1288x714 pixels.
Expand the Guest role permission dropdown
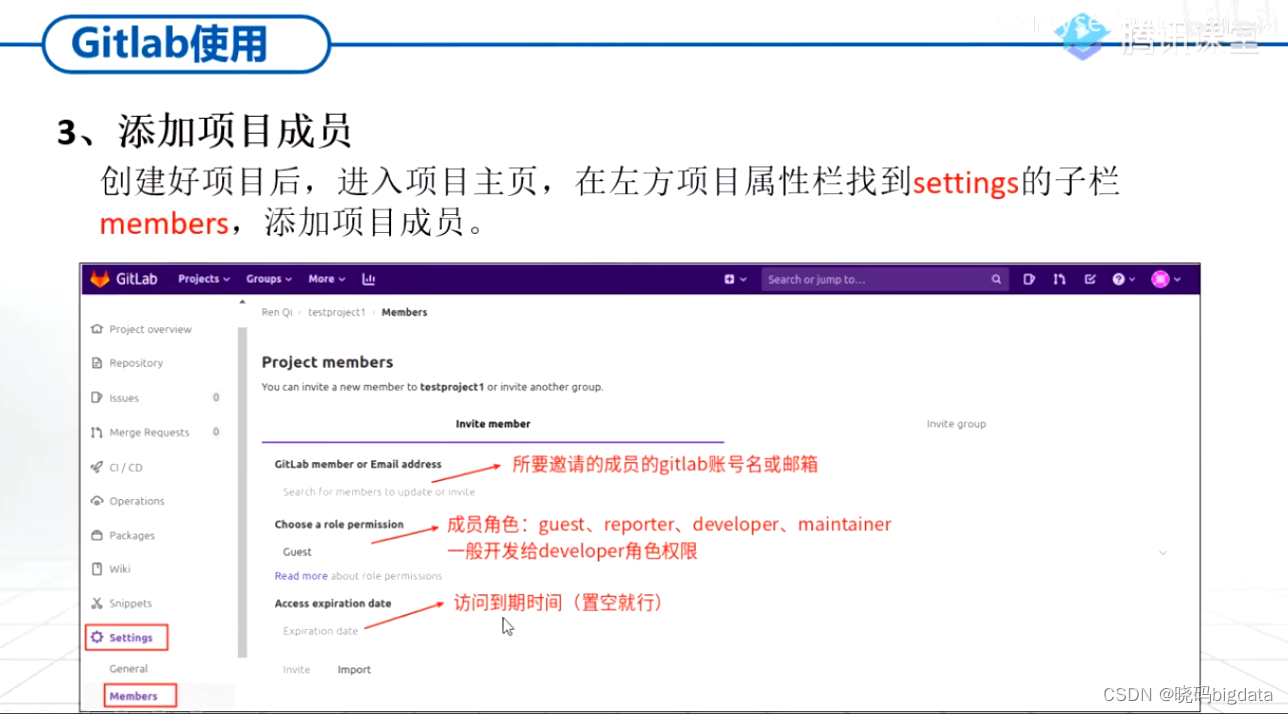tap(1162, 551)
